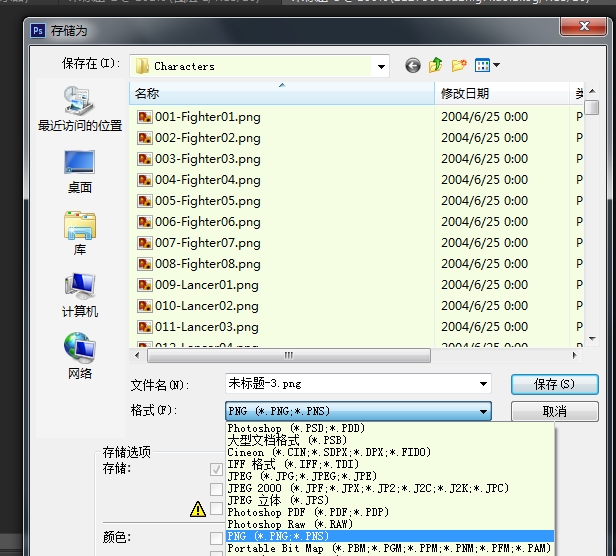Image resolution: width=616 pixels, height=556 pixels.
Task: Click the horizontal scrollbar thumb
Action: (289, 356)
